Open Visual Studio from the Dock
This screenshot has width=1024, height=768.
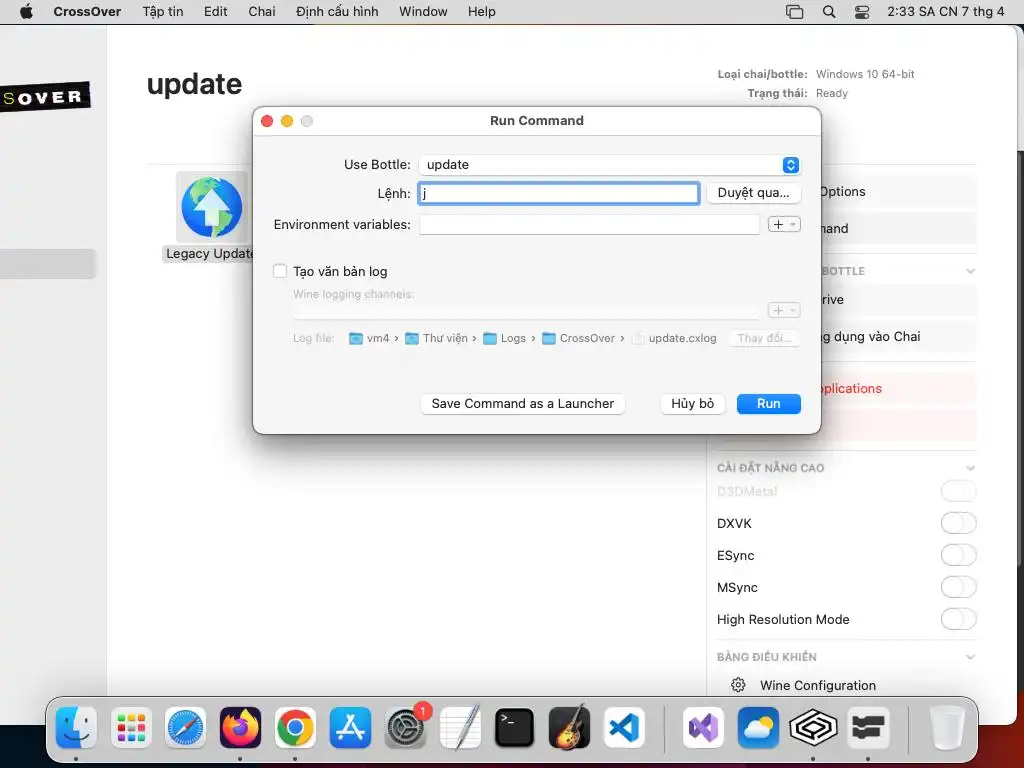(703, 727)
